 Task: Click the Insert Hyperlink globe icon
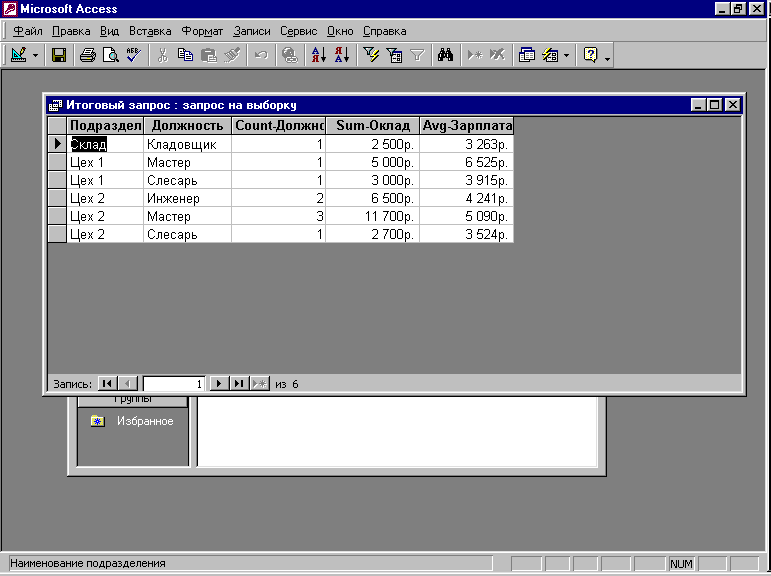pos(290,55)
